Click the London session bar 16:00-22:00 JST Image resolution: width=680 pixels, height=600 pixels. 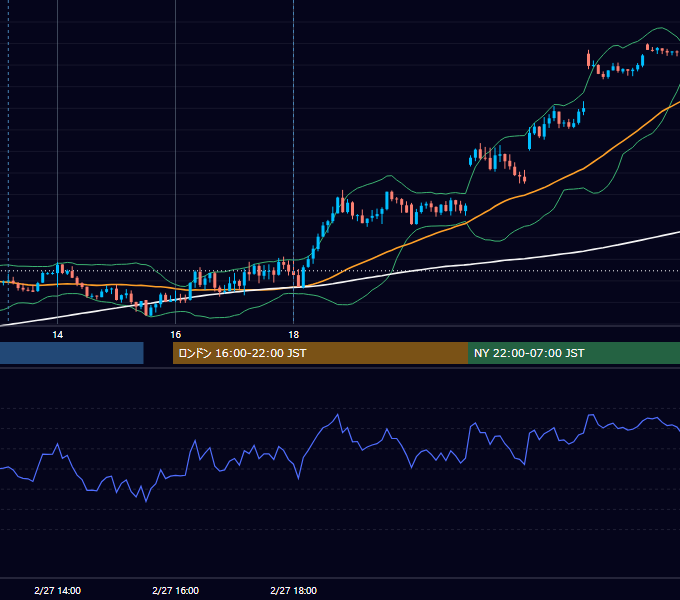pos(320,353)
